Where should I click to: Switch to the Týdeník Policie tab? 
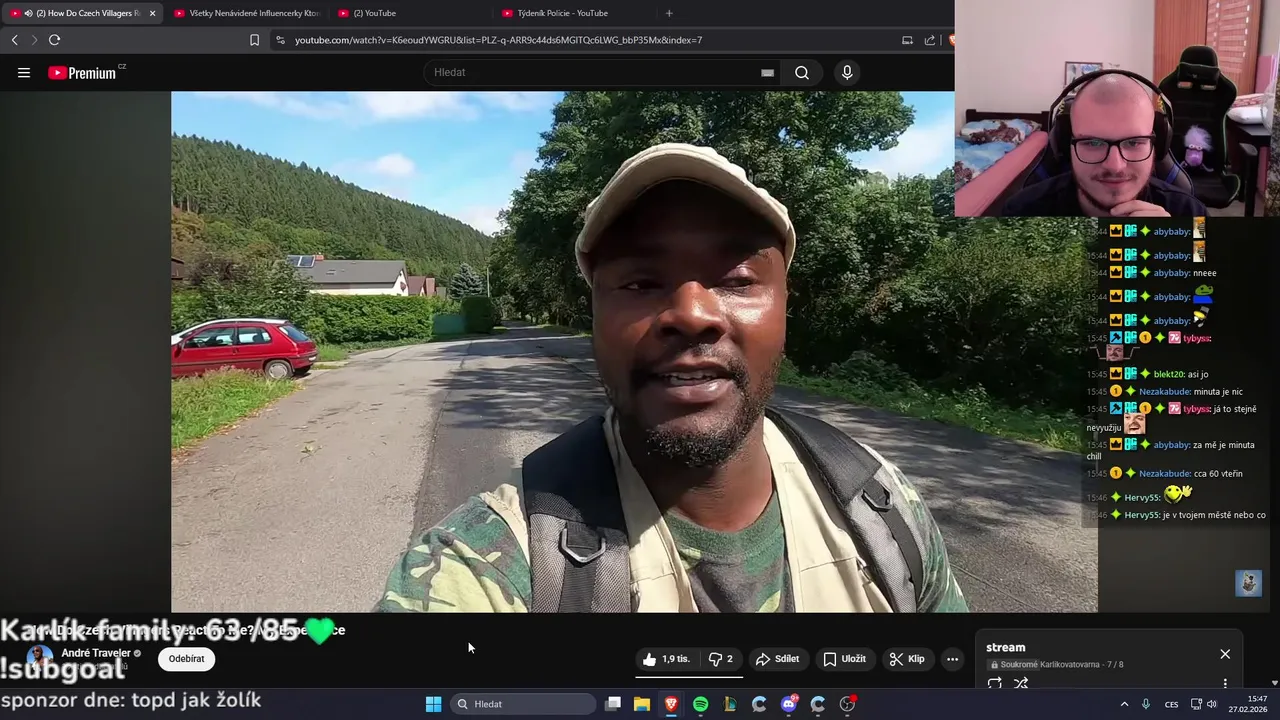click(x=574, y=13)
